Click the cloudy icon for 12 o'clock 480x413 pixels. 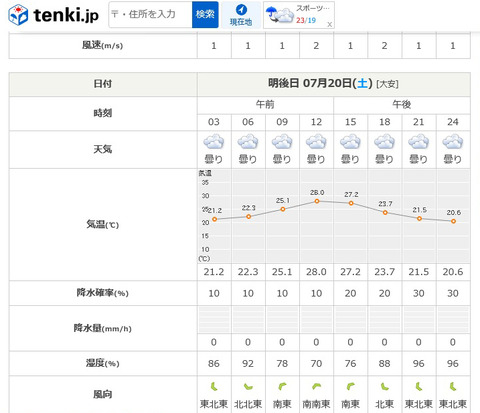(x=316, y=142)
